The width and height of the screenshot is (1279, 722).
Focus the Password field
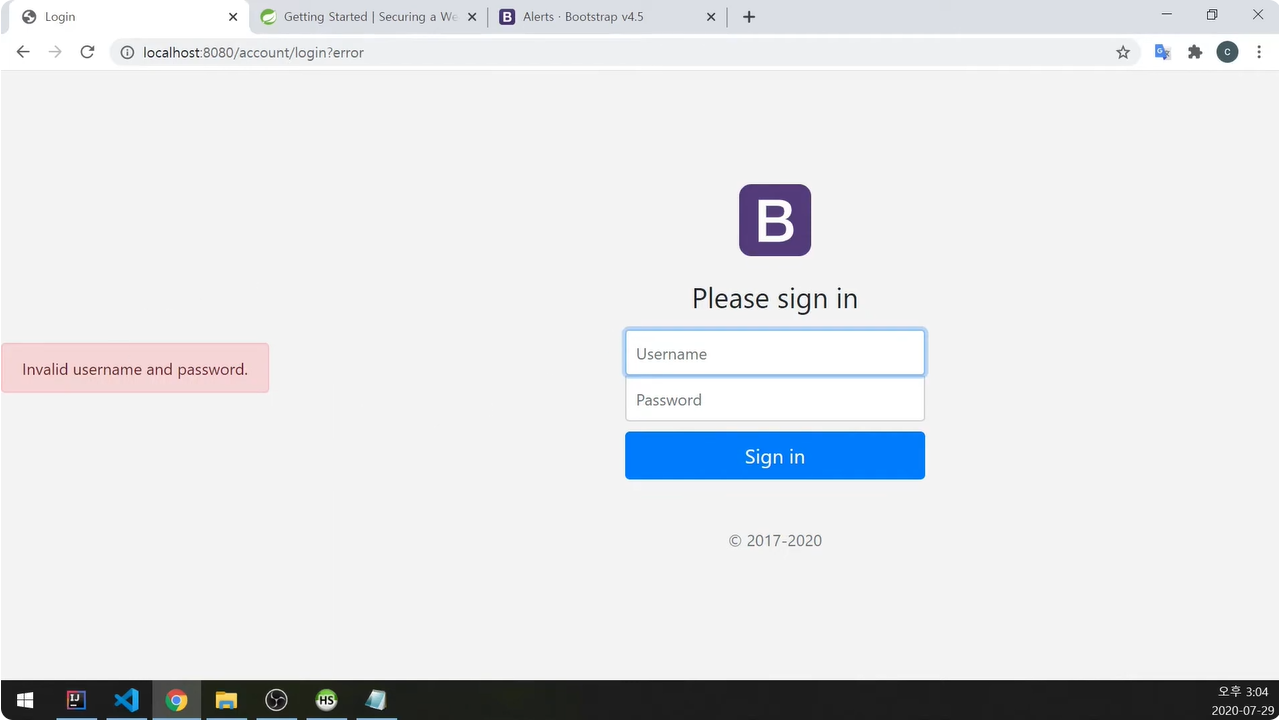point(775,399)
